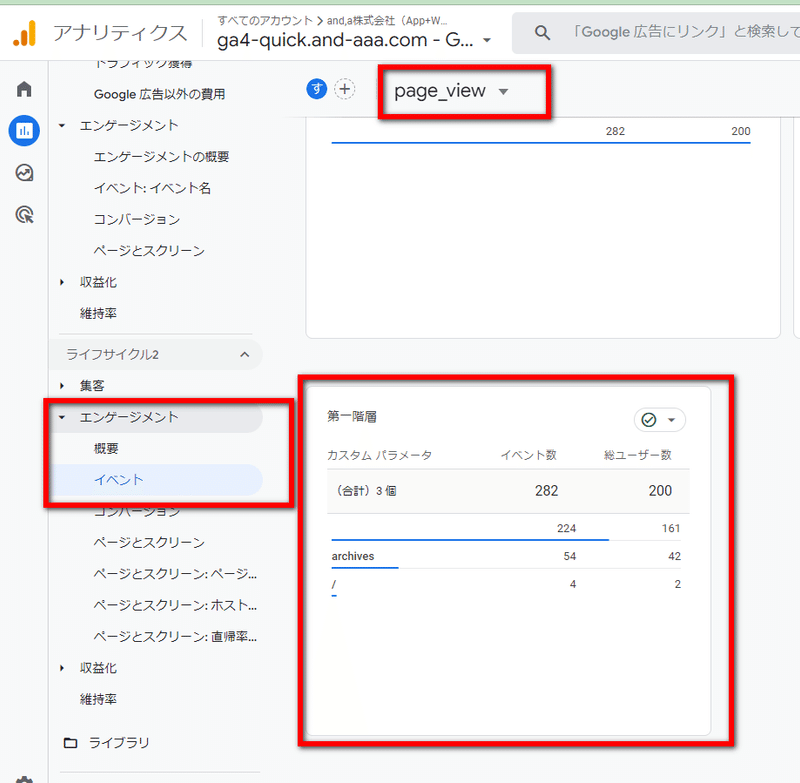Click the search magnifier icon
Image resolution: width=800 pixels, height=783 pixels.
pos(542,33)
